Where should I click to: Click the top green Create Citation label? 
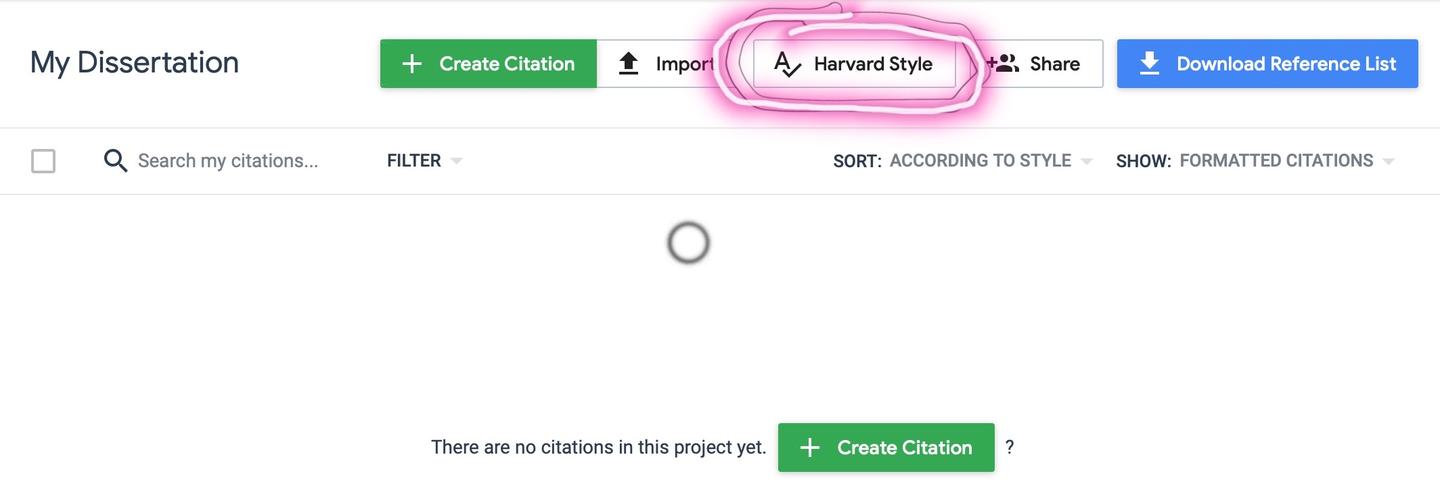(x=507, y=64)
